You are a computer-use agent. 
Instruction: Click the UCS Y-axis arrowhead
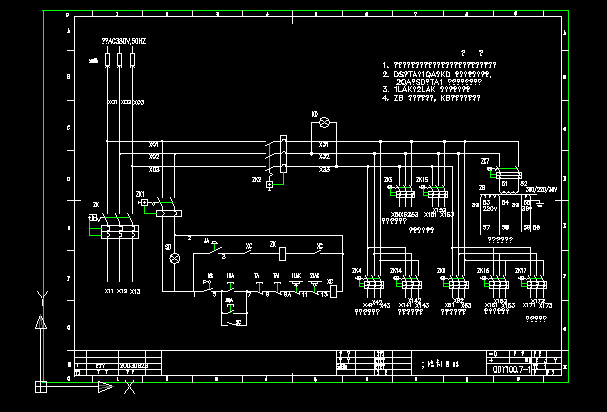point(41,322)
